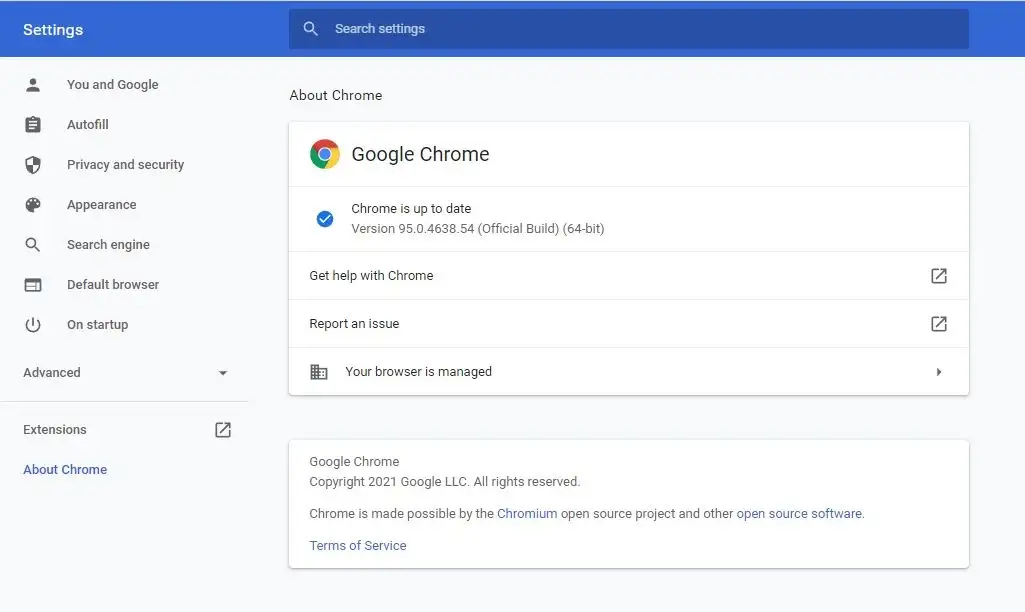Open Privacy and security section

[126, 165]
